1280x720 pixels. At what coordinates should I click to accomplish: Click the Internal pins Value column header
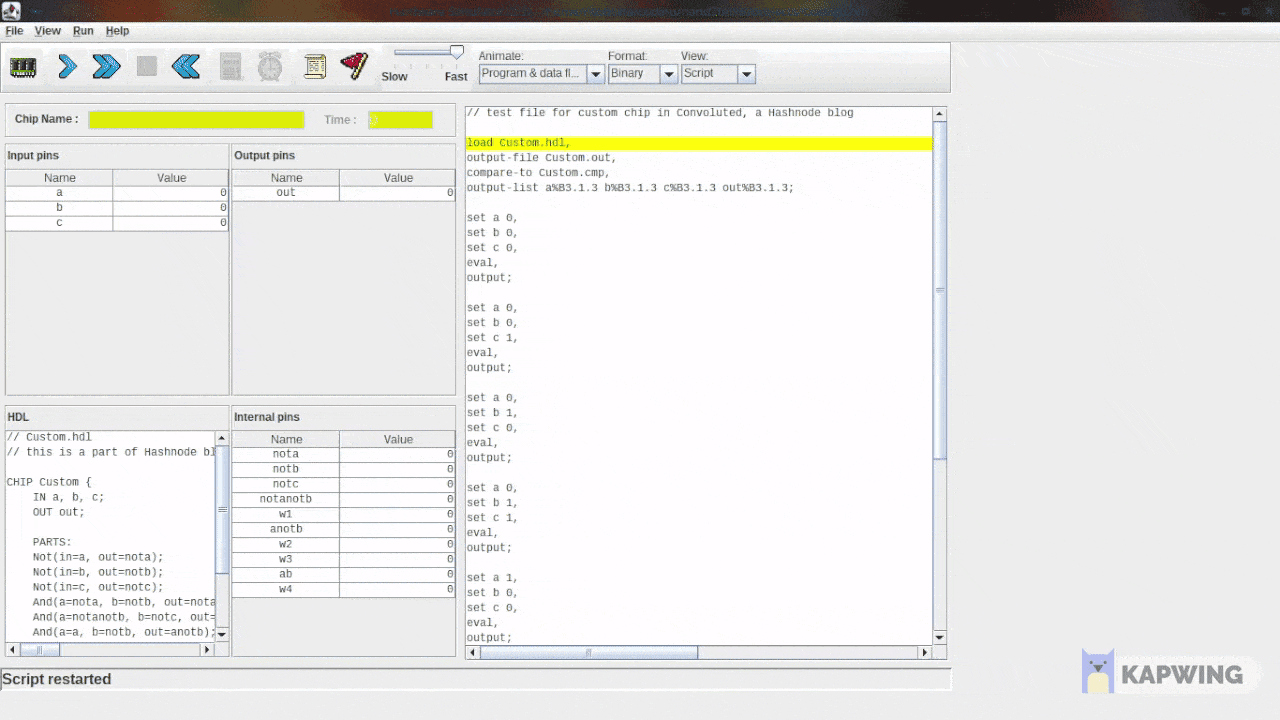point(398,439)
